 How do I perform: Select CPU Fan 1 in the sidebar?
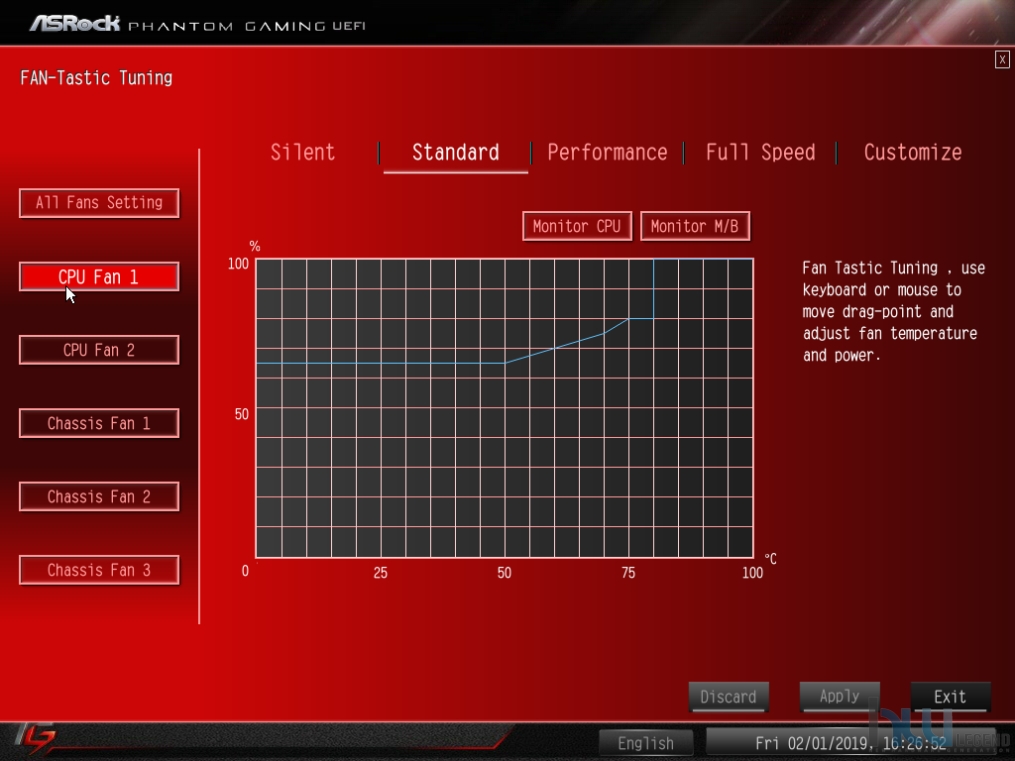[x=99, y=277]
